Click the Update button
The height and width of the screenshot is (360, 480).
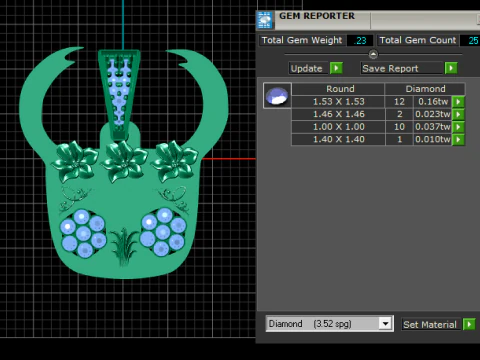click(307, 68)
